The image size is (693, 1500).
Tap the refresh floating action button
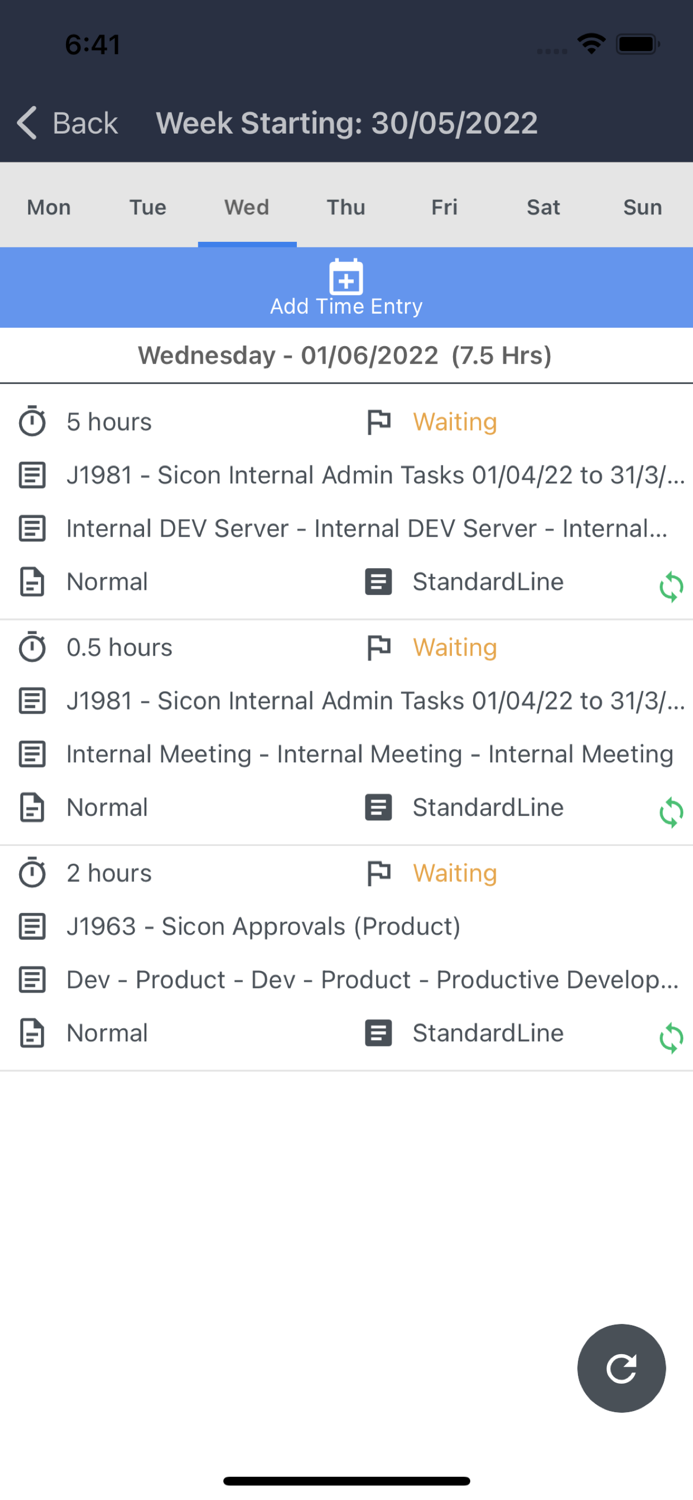point(621,1368)
